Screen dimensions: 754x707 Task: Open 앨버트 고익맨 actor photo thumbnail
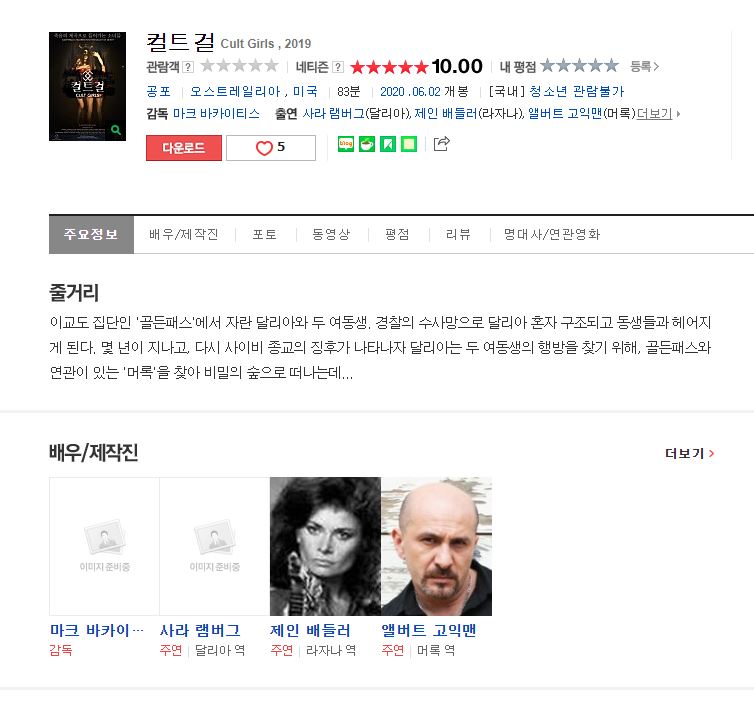[436, 546]
